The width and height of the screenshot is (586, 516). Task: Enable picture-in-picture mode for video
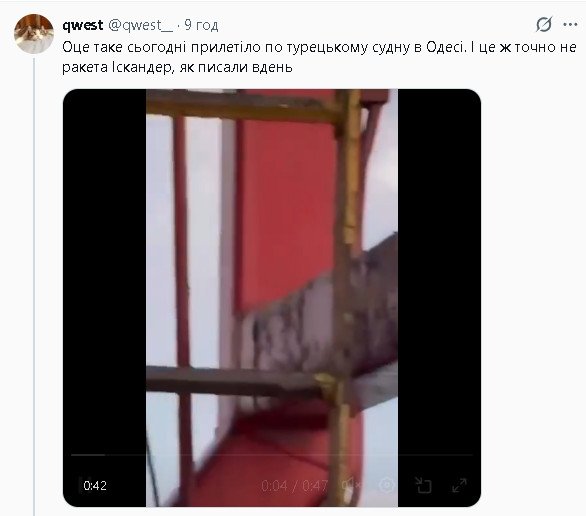(423, 485)
